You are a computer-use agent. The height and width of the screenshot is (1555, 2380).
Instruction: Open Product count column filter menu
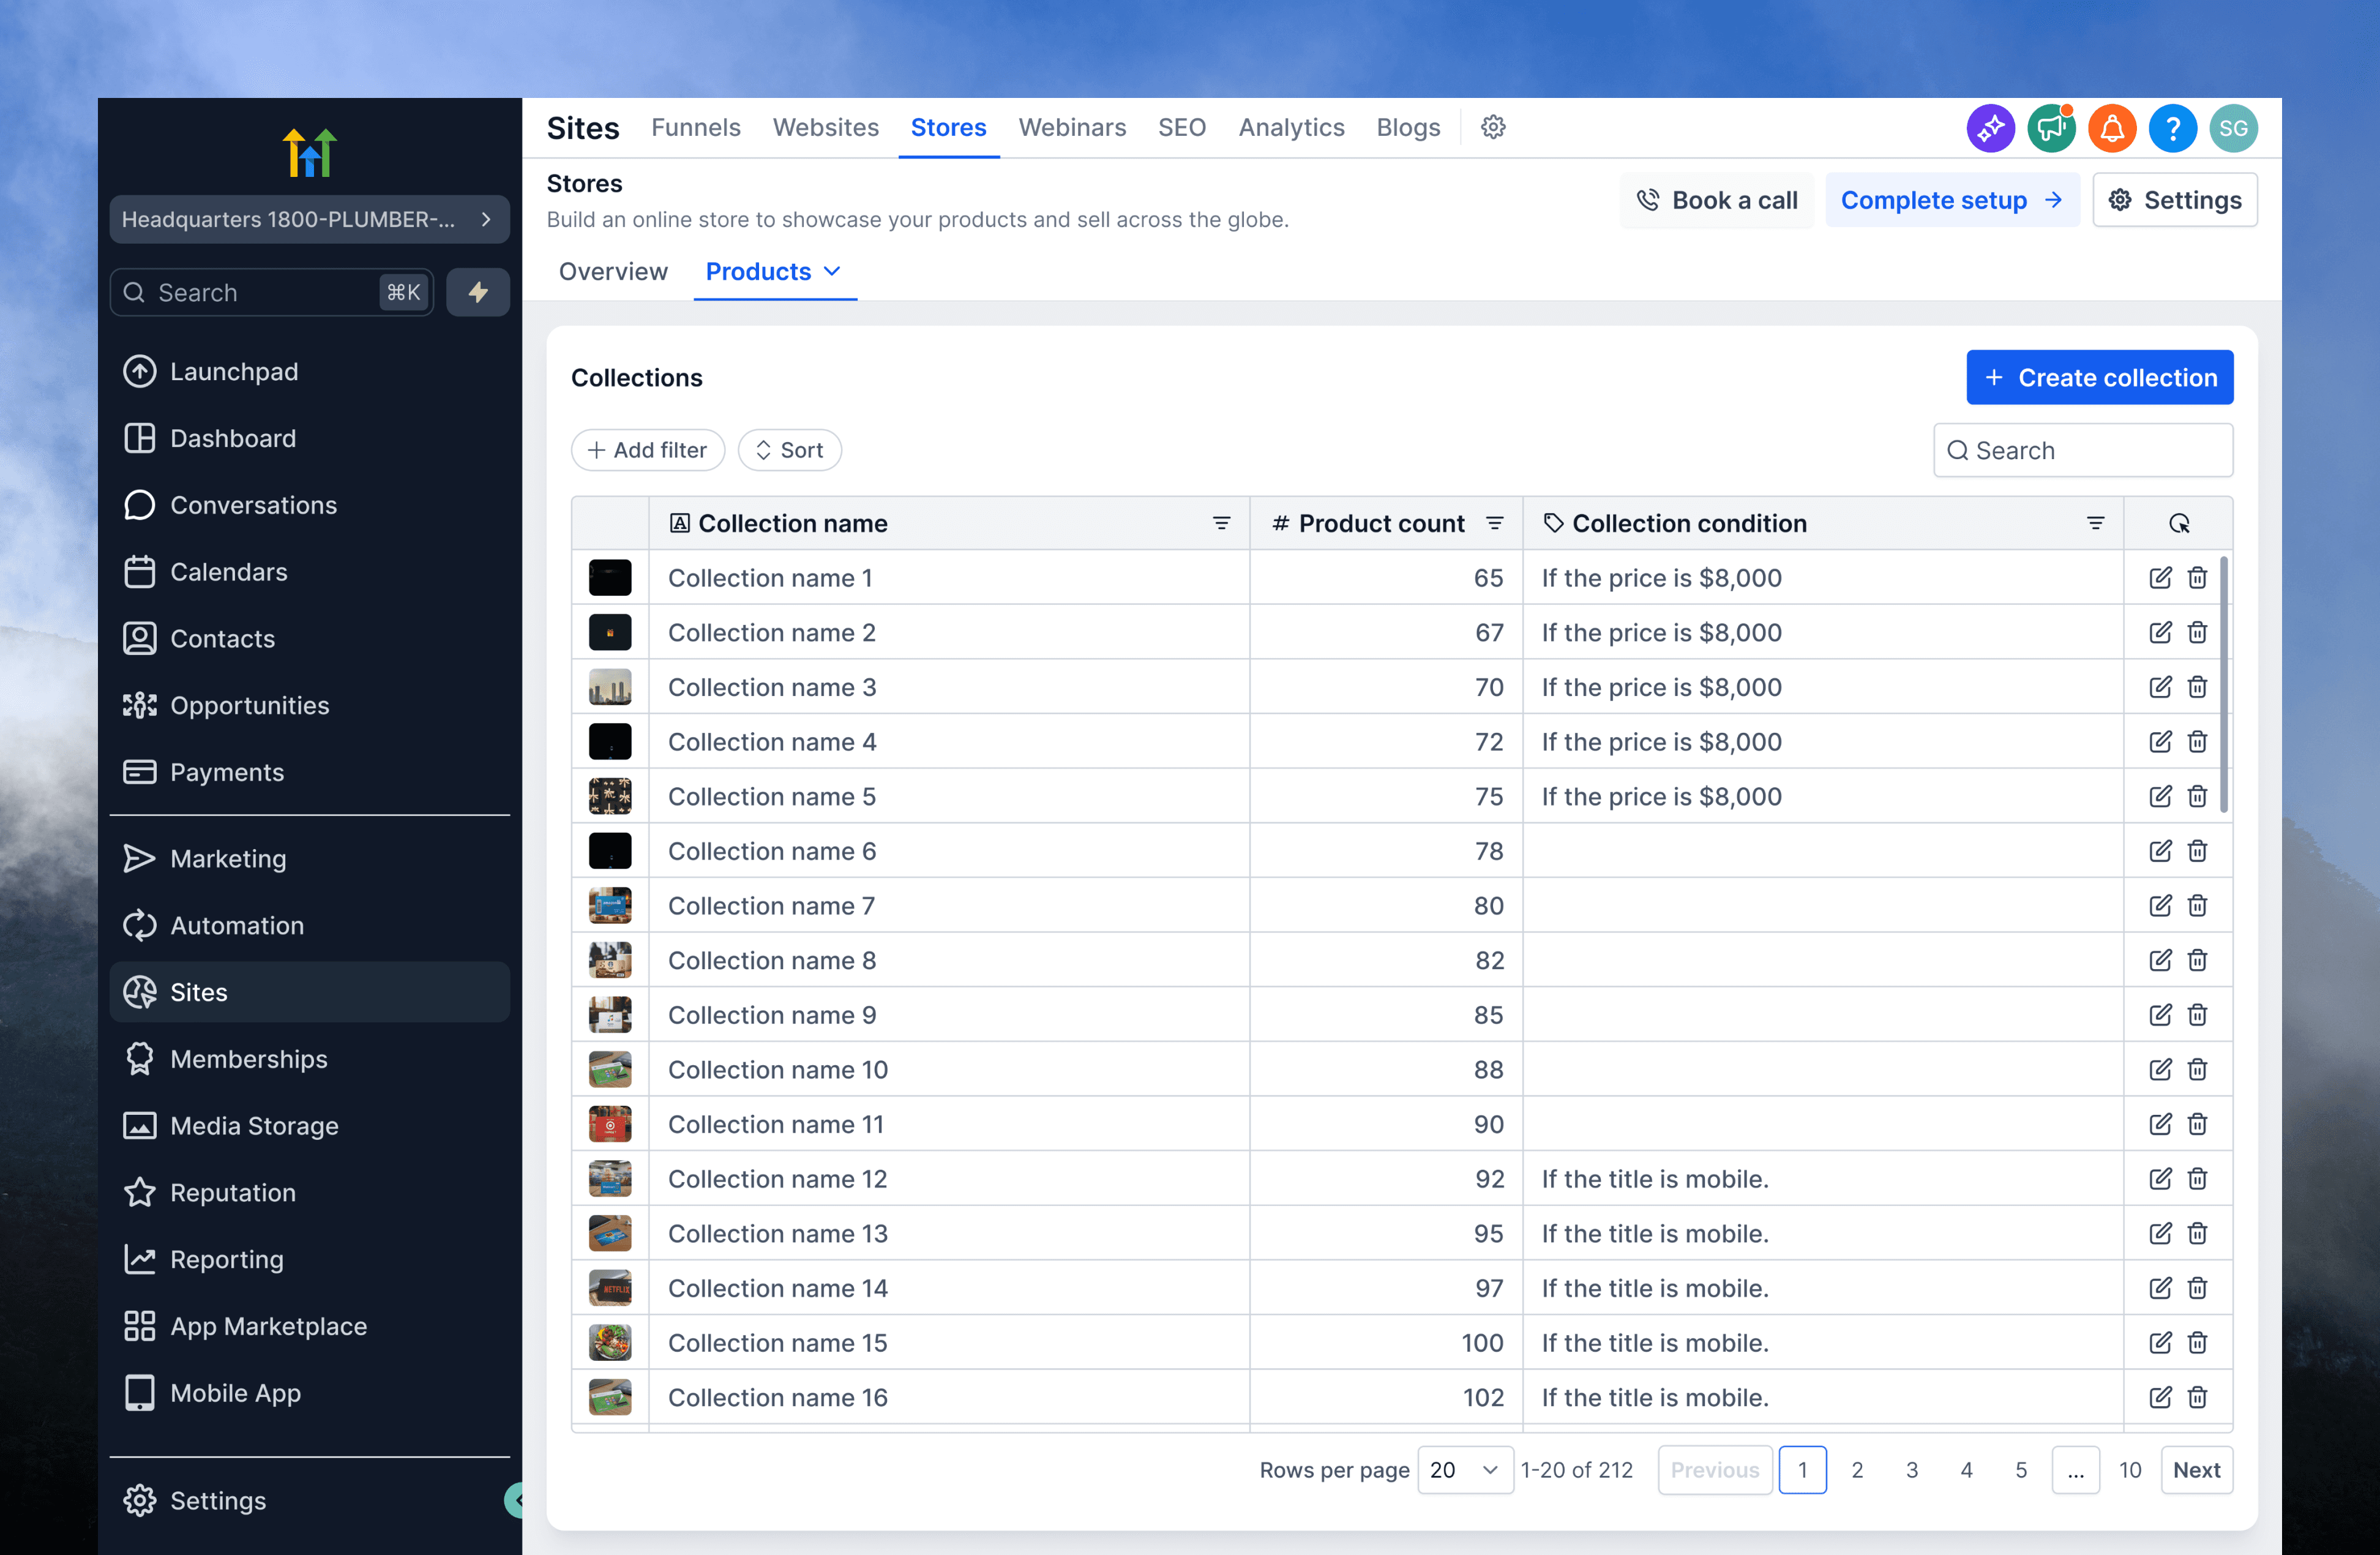coord(1494,524)
